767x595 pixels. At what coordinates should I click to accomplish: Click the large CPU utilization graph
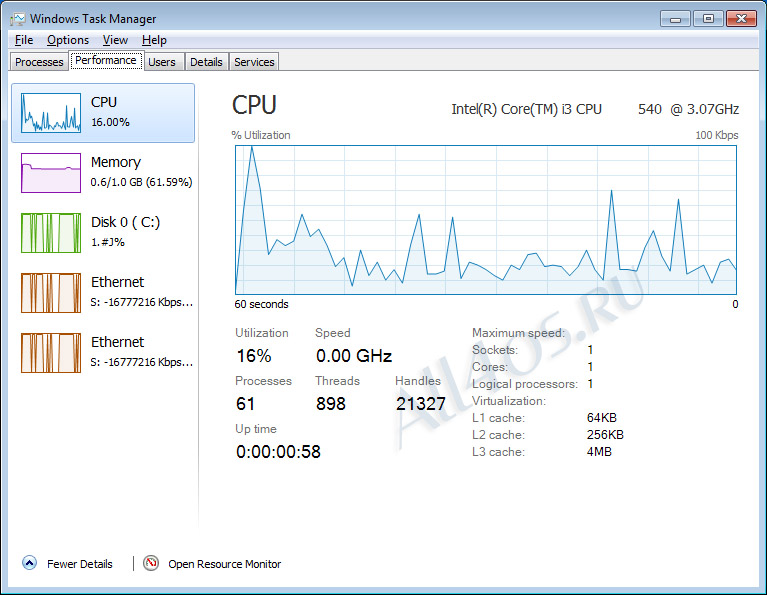coord(486,220)
